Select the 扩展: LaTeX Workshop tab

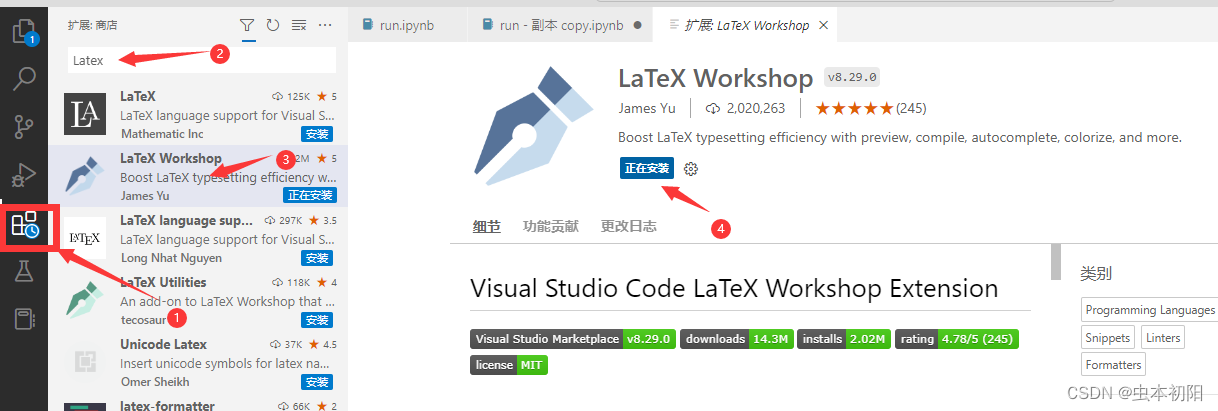(x=747, y=25)
